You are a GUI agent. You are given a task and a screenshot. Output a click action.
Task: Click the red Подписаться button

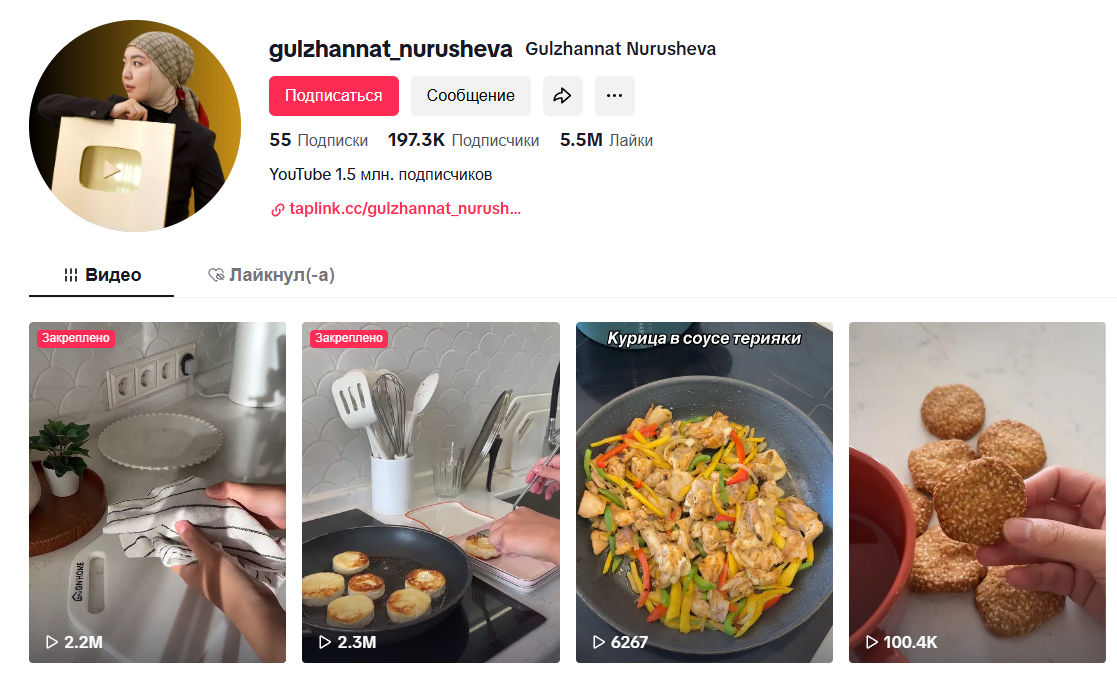[333, 95]
